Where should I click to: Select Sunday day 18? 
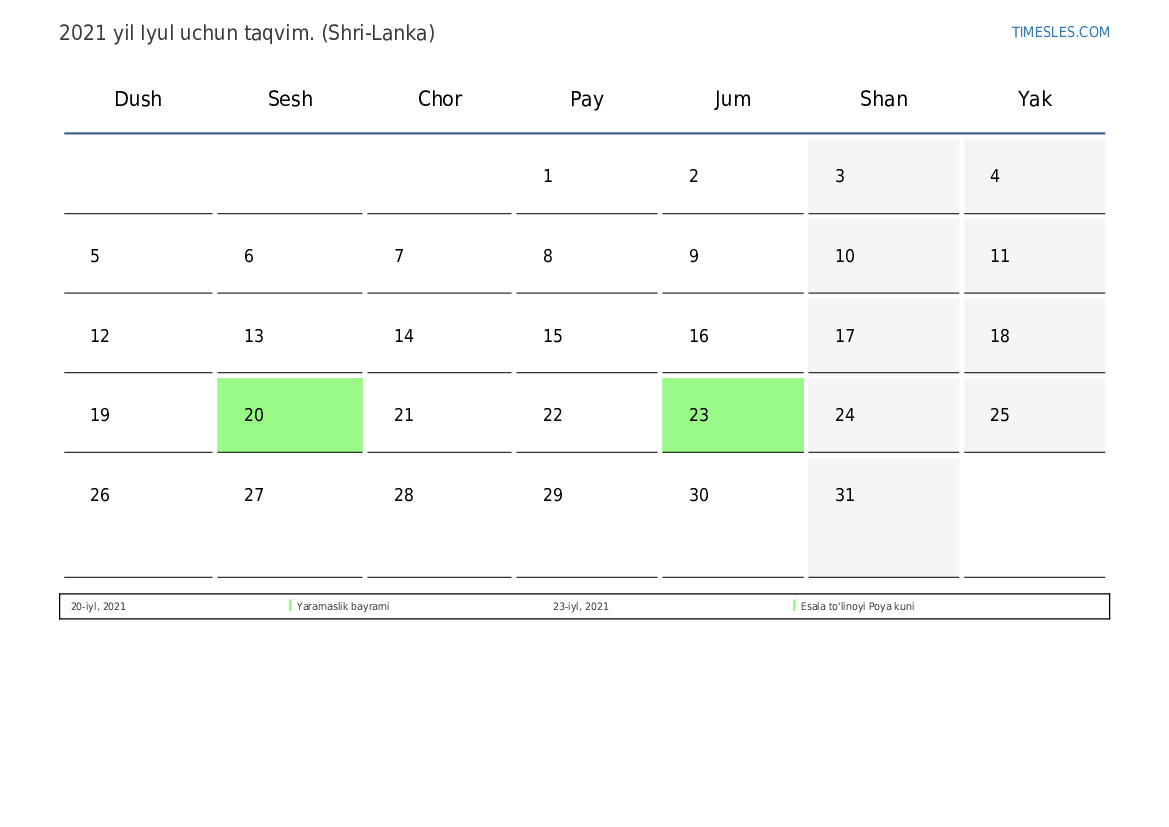(1034, 336)
